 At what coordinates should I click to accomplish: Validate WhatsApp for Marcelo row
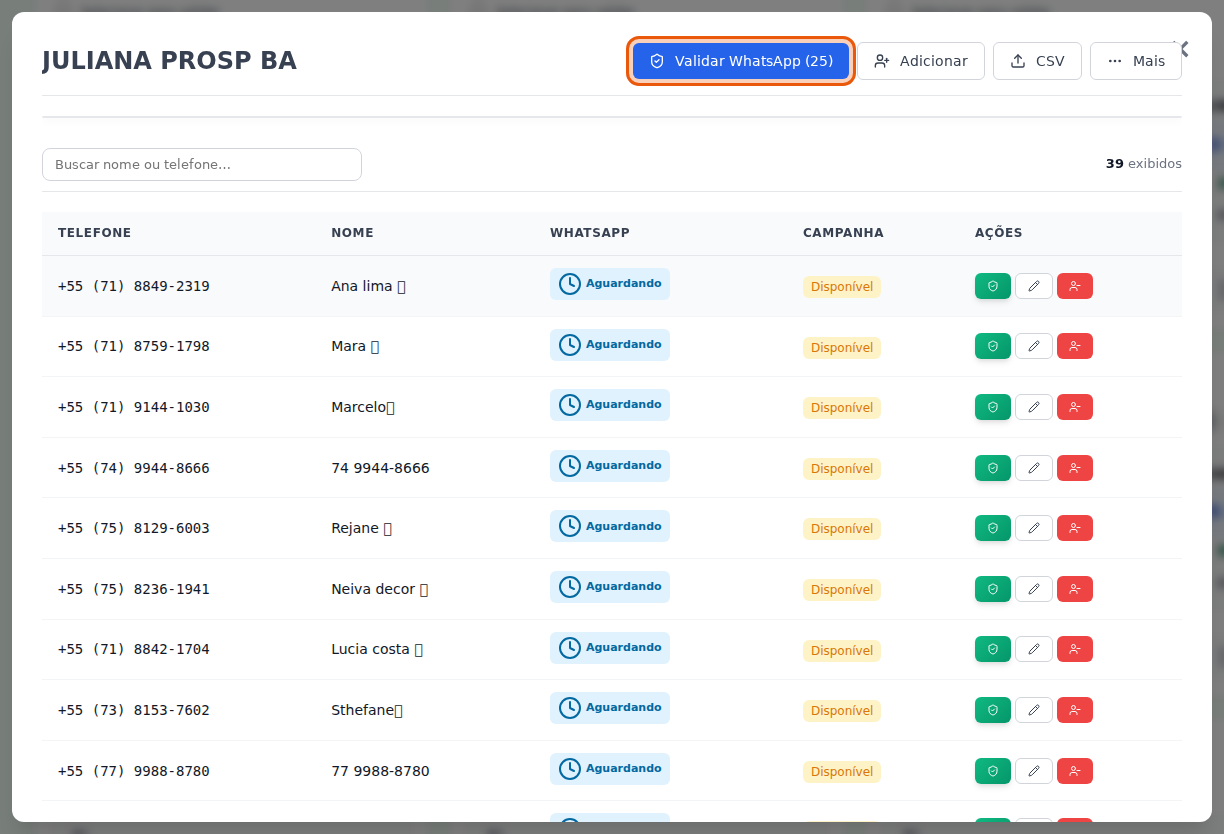click(993, 407)
